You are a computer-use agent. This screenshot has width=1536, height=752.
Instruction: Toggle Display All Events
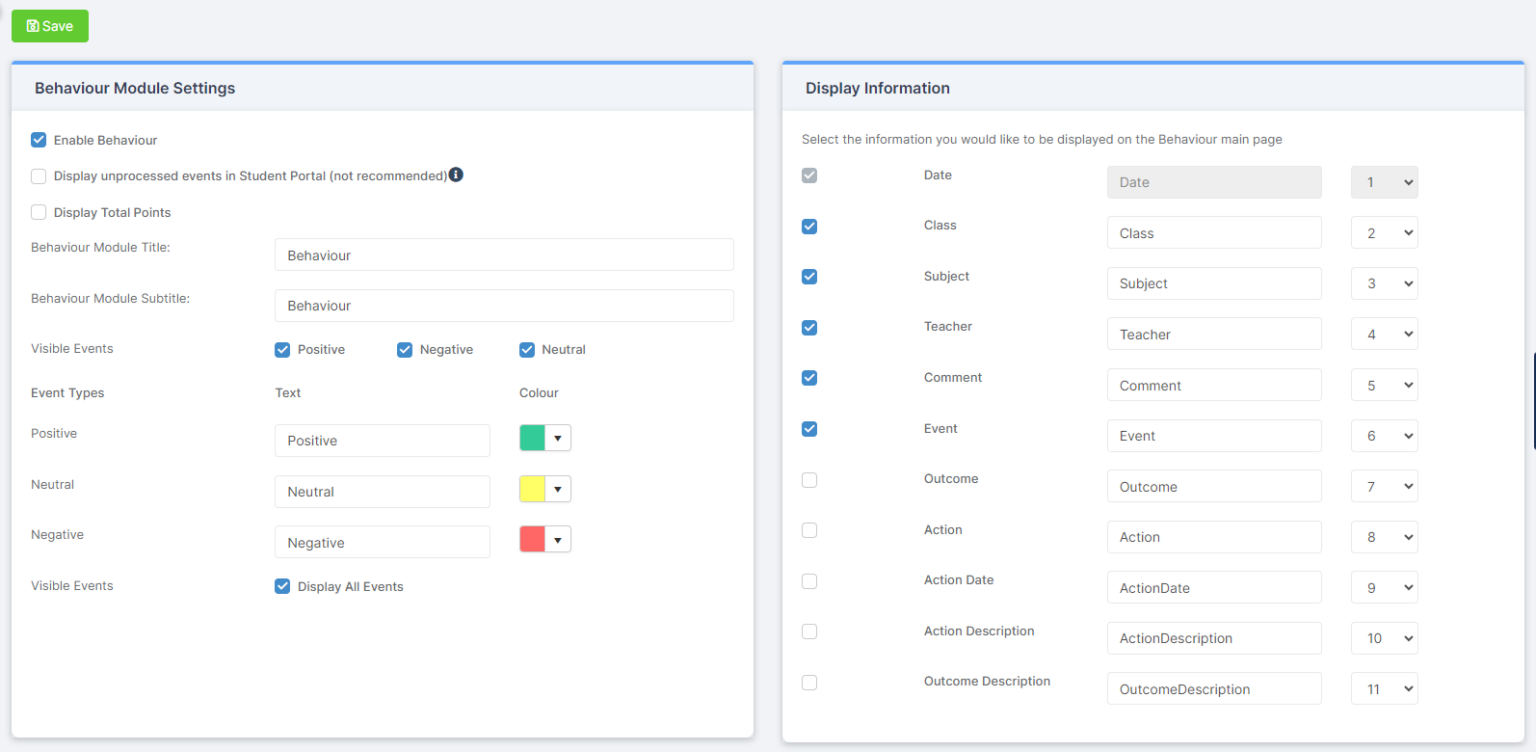tap(282, 586)
